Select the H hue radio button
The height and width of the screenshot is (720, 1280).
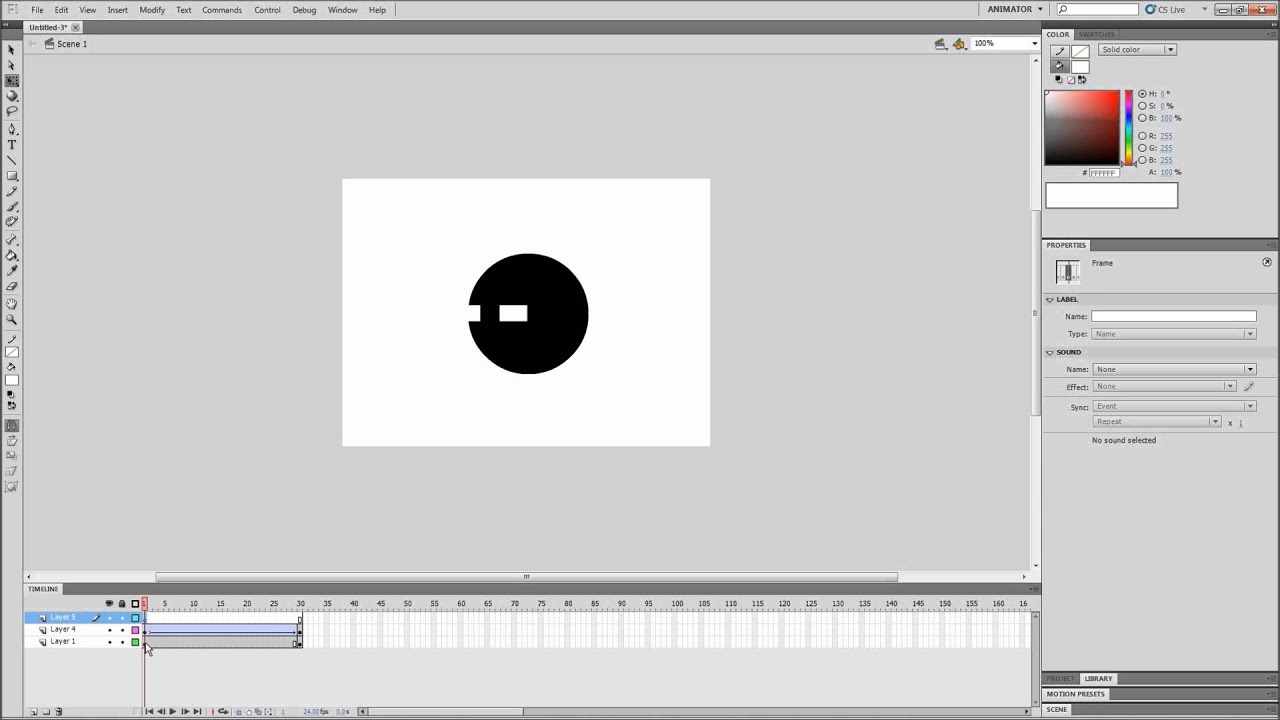pos(1142,94)
